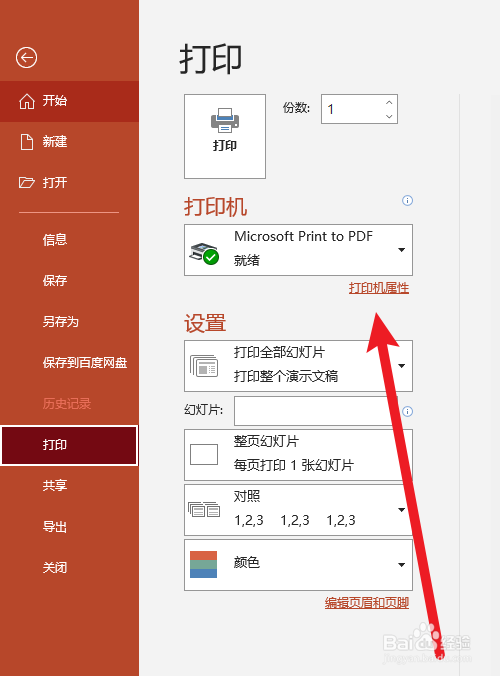
Task: Click the 历史记录 sidebar entry
Action: tap(69, 404)
